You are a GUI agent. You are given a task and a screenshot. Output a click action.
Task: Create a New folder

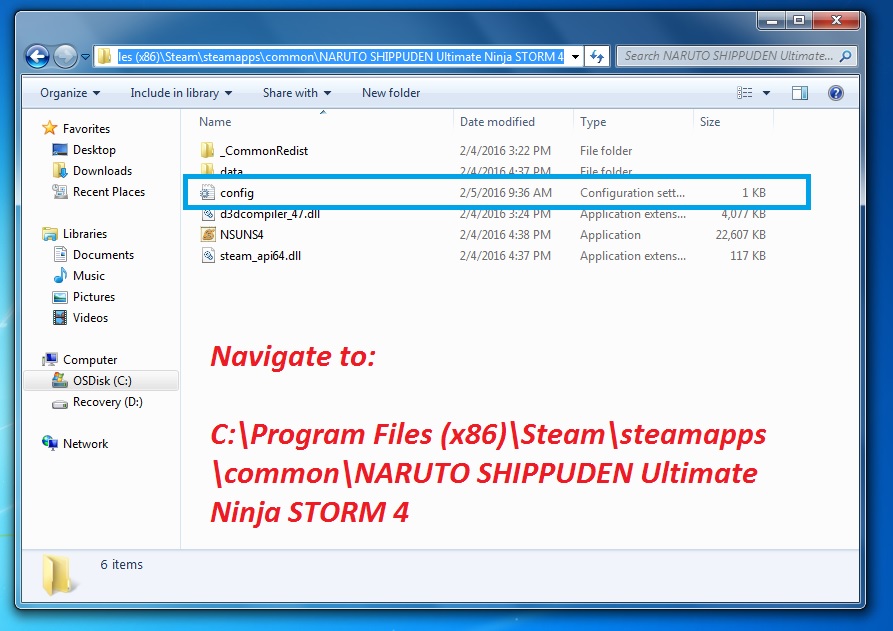coord(391,93)
